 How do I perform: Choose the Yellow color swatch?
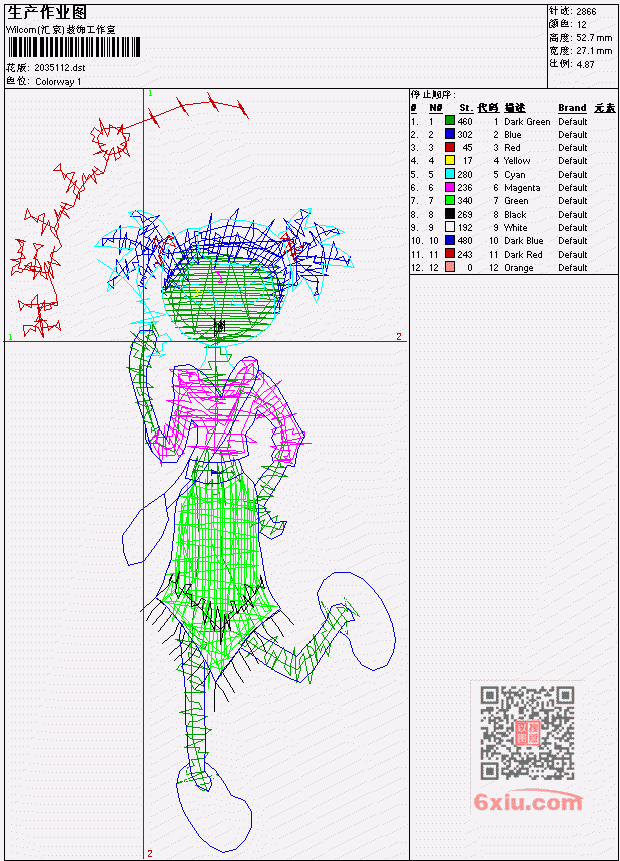pos(450,161)
